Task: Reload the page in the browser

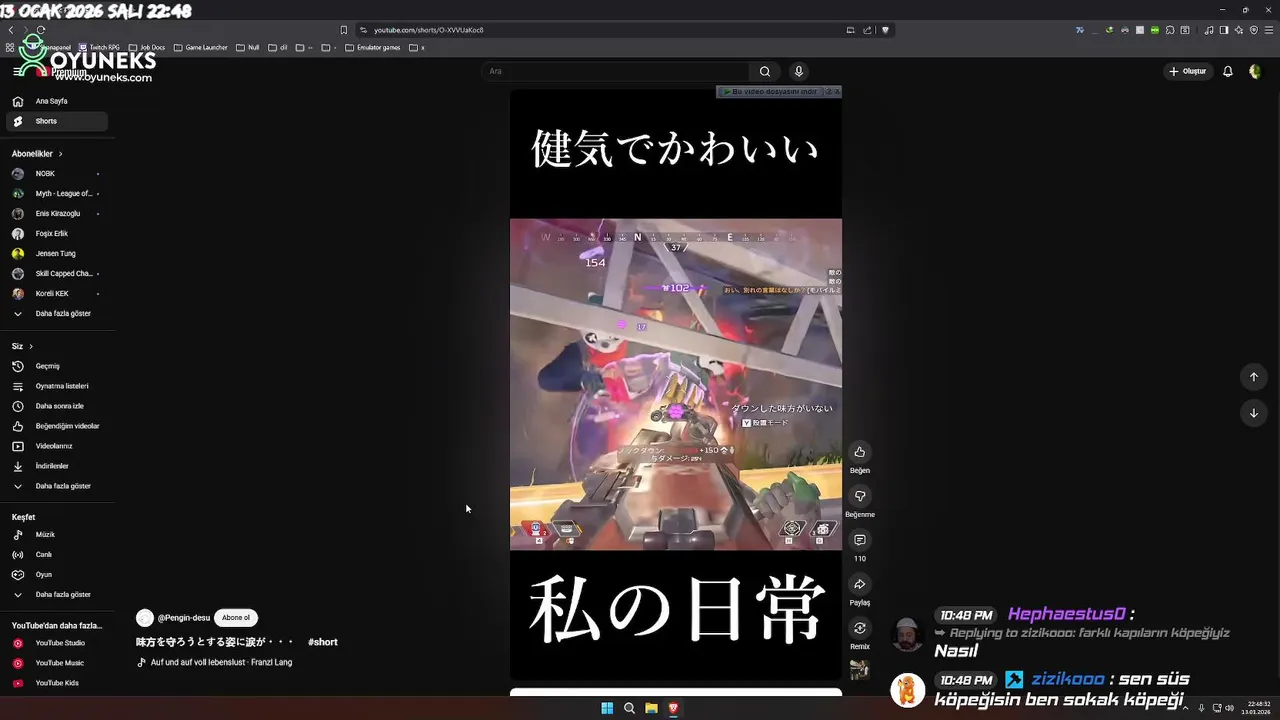Action: coord(41,30)
